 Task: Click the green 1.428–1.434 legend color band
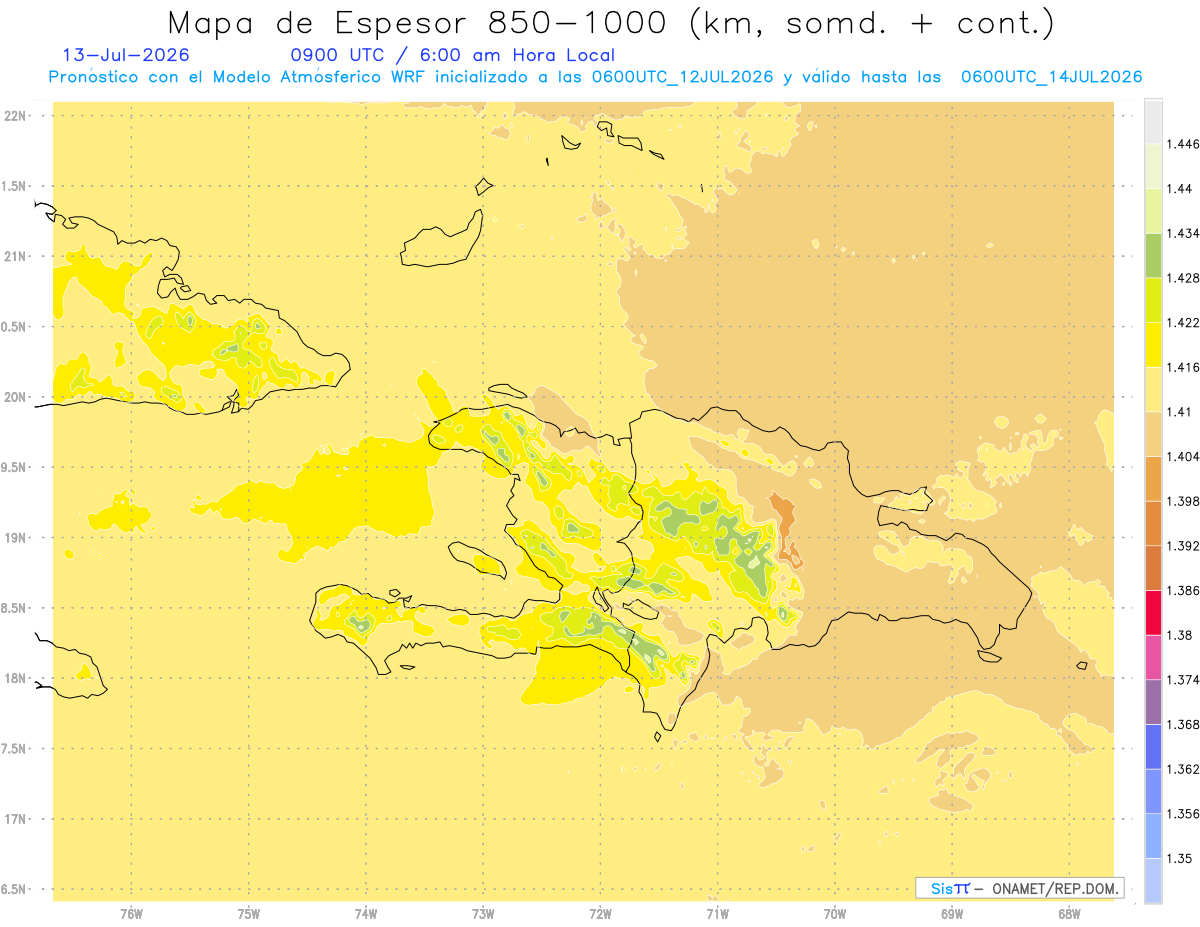[1153, 255]
